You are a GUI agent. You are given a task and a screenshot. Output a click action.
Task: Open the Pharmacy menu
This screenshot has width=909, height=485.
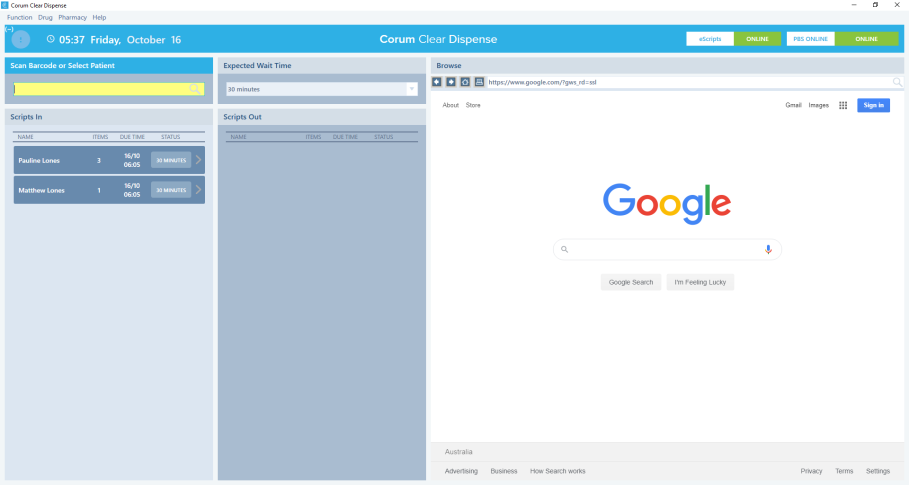click(x=72, y=18)
